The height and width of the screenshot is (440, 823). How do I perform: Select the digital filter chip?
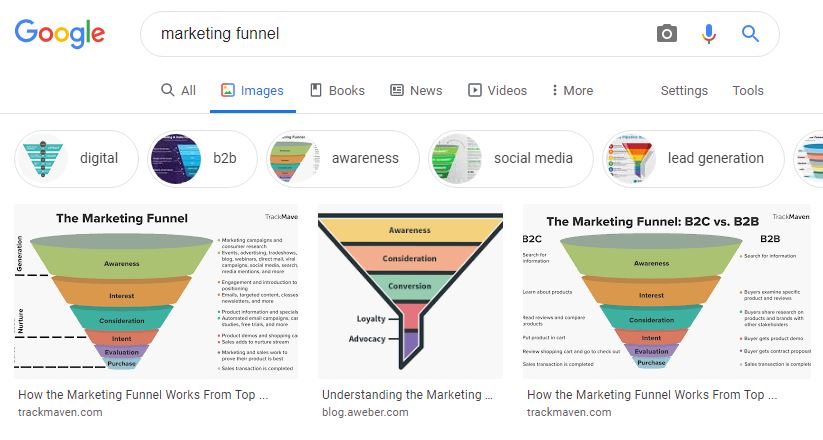77,159
